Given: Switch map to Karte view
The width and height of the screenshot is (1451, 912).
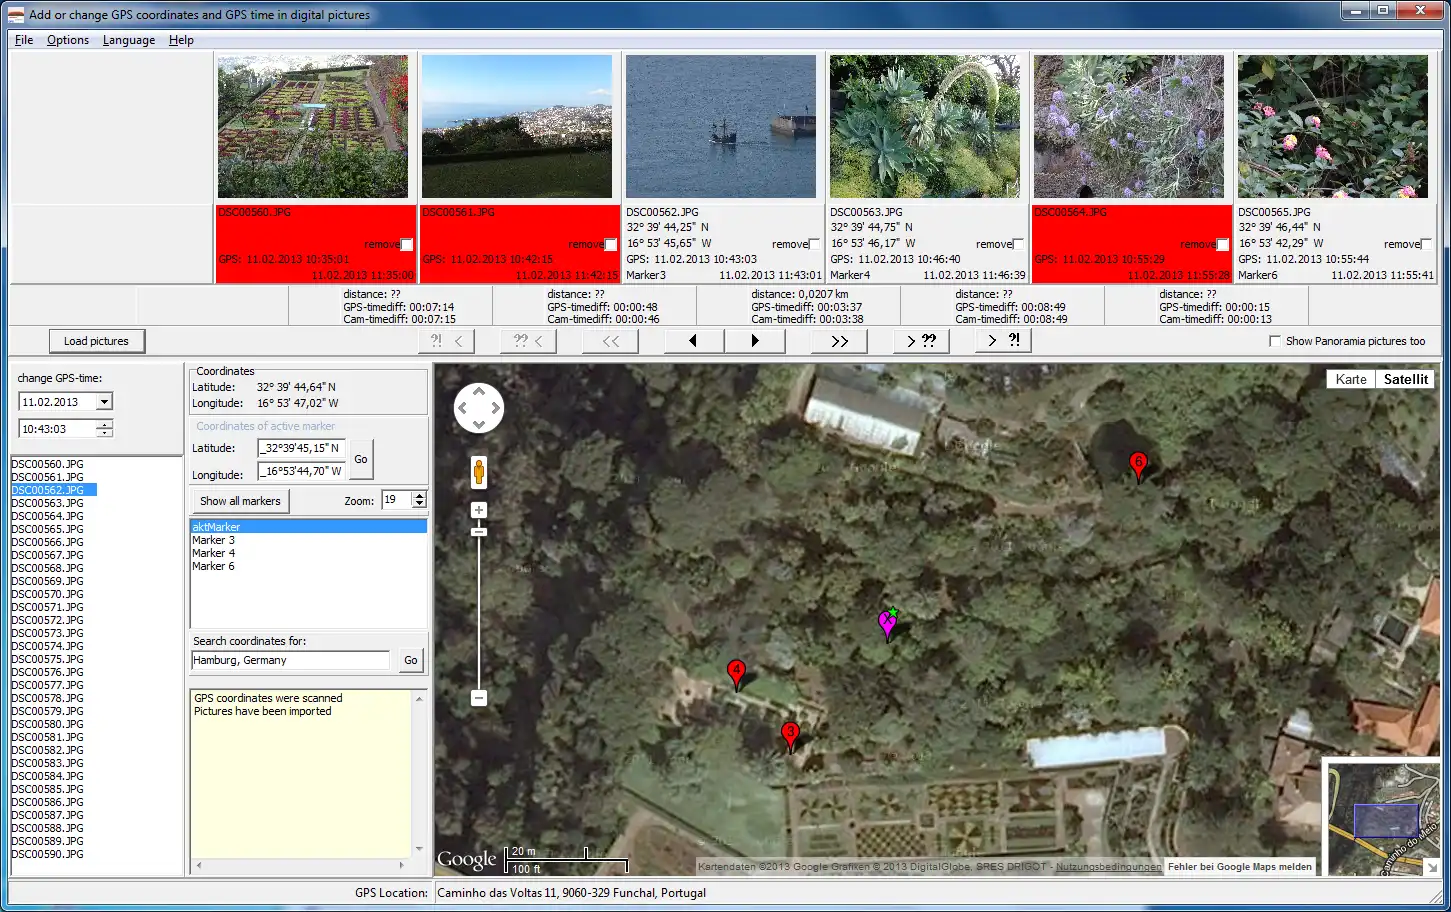Looking at the screenshot, I should (1351, 379).
